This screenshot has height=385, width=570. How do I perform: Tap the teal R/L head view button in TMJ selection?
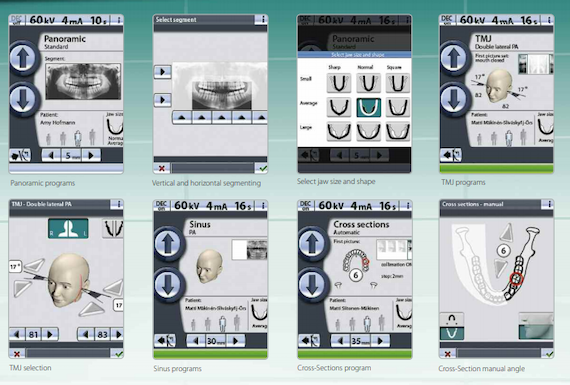[x=68, y=228]
